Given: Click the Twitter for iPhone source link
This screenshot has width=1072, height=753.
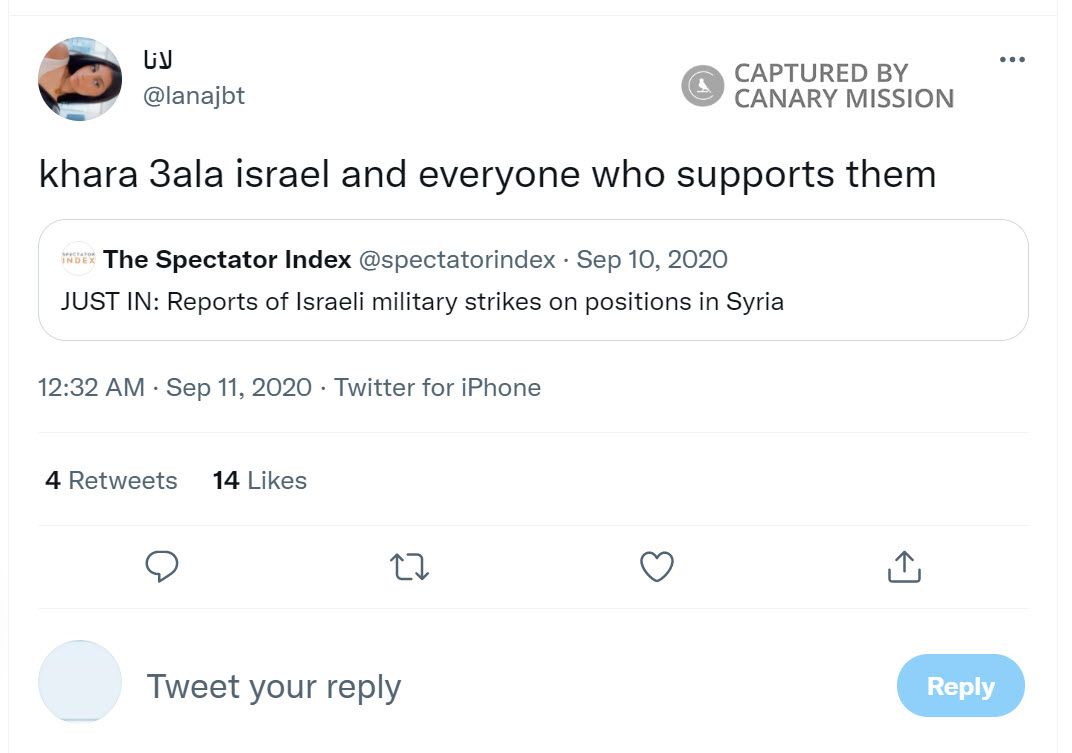Looking at the screenshot, I should click(x=437, y=388).
